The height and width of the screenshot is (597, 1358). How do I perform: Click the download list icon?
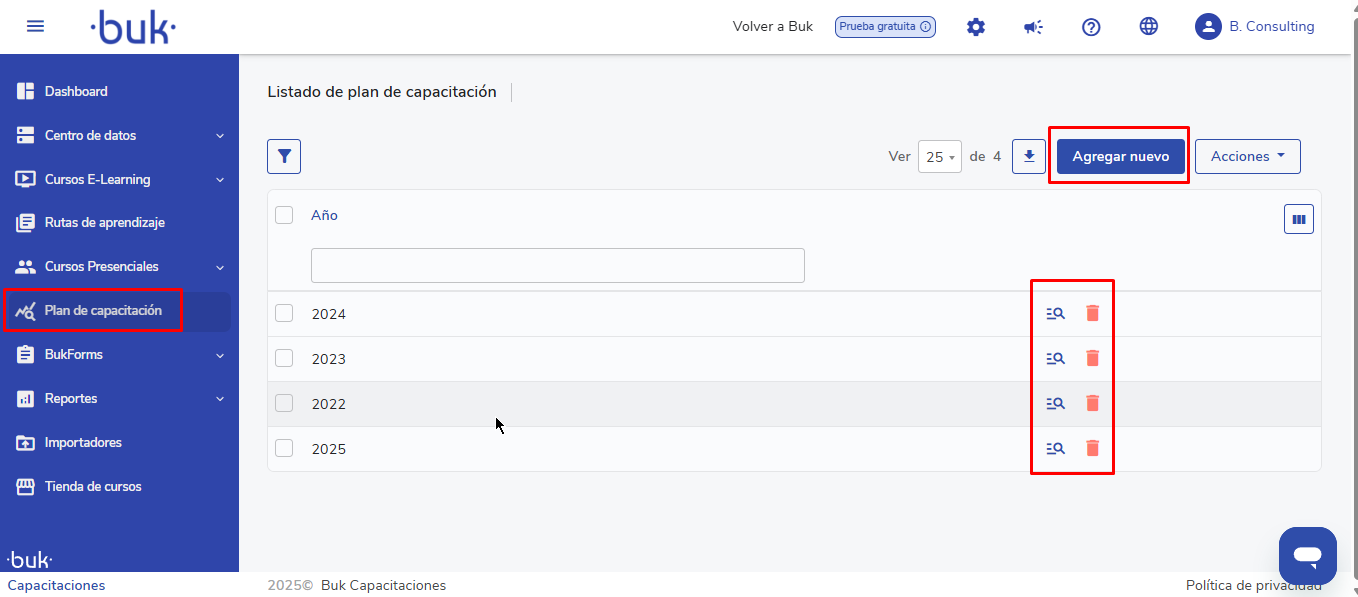(1028, 156)
